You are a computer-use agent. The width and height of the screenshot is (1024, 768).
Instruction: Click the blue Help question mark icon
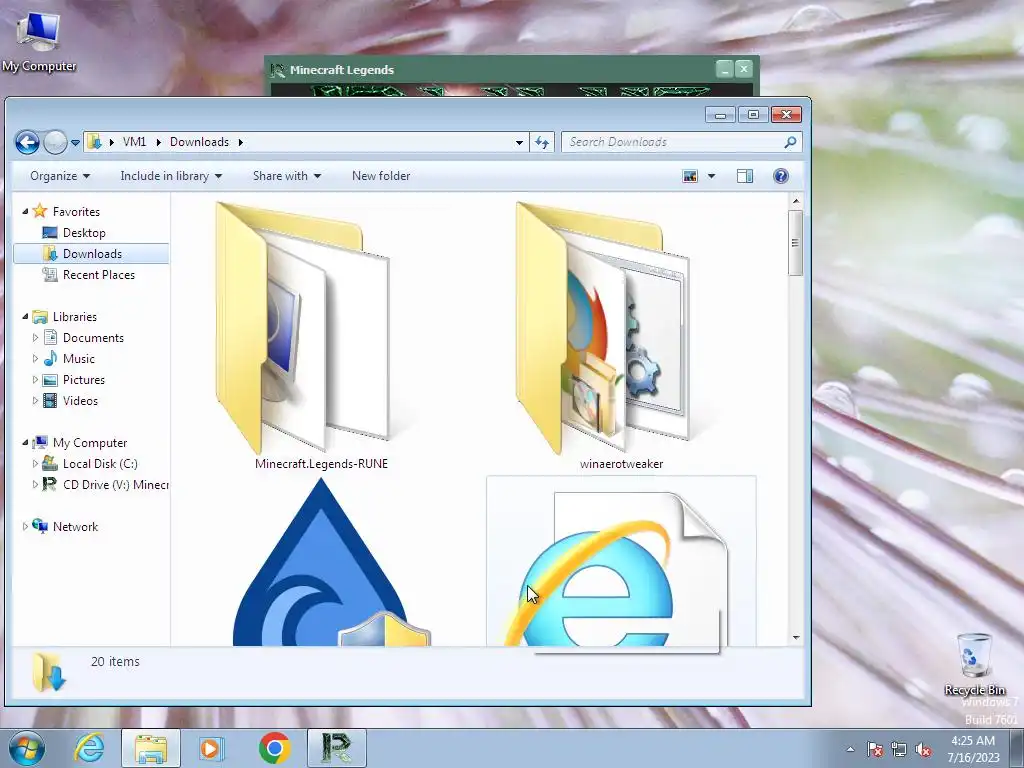pos(780,176)
